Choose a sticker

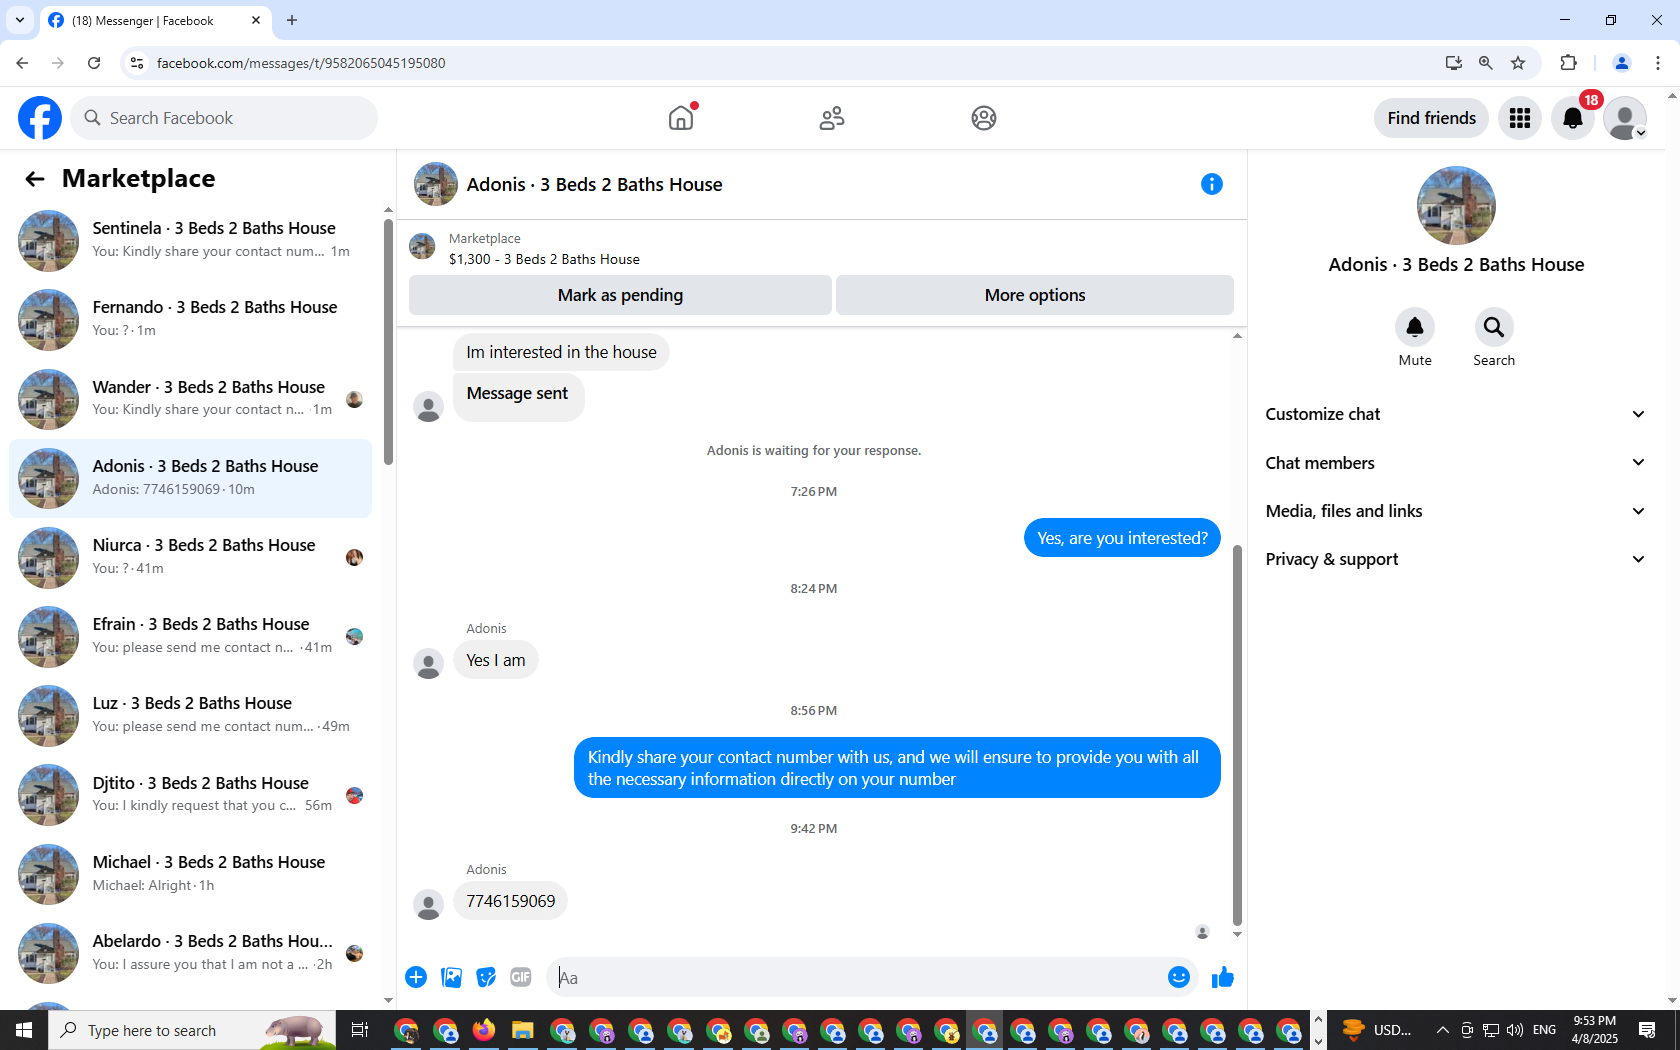pyautogui.click(x=486, y=977)
